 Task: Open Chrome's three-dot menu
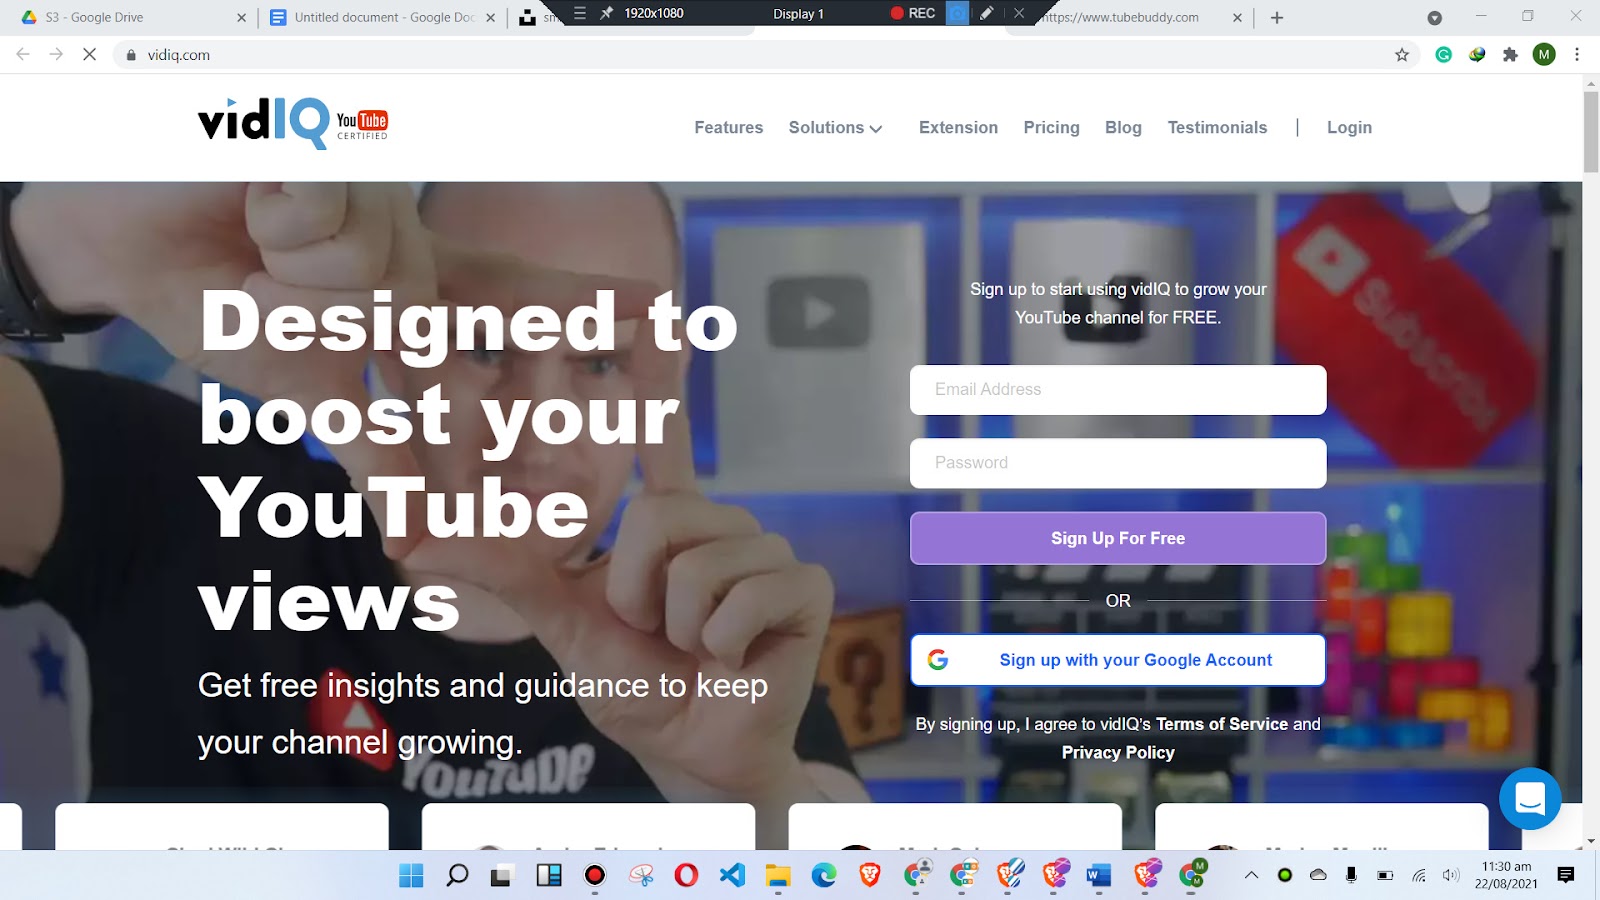1577,55
